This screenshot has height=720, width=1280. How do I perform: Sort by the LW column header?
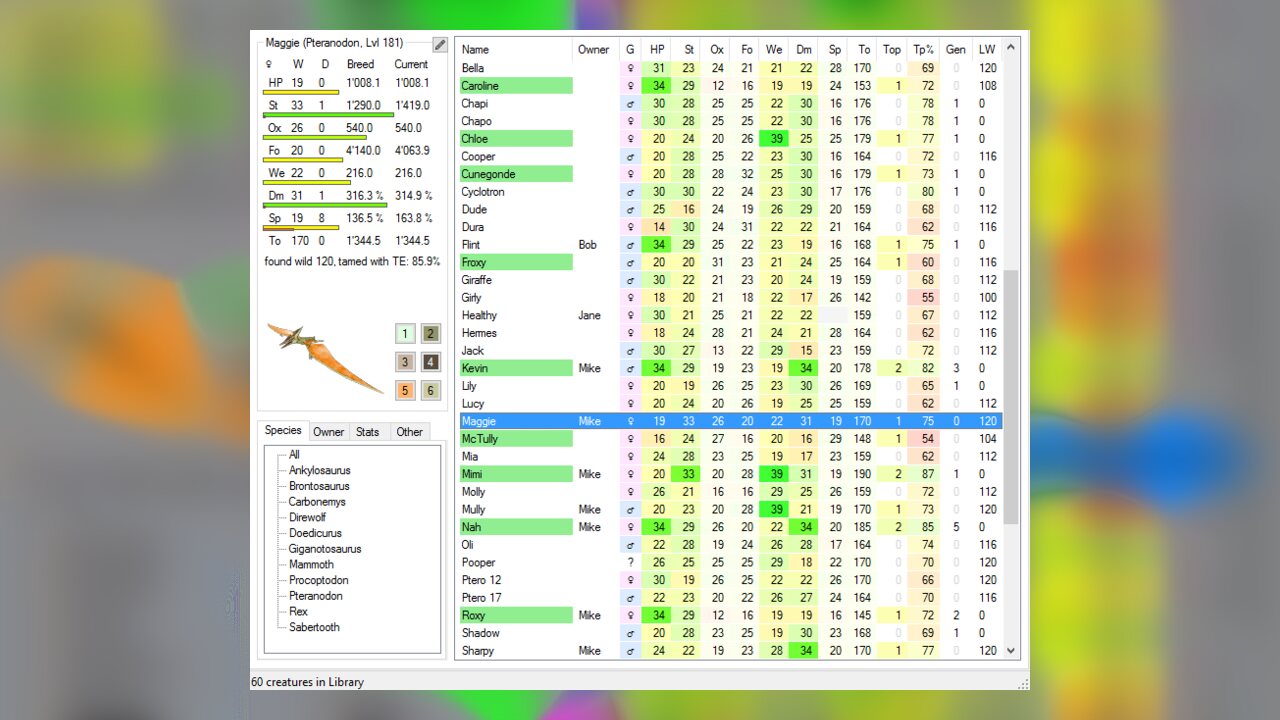[x=987, y=49]
